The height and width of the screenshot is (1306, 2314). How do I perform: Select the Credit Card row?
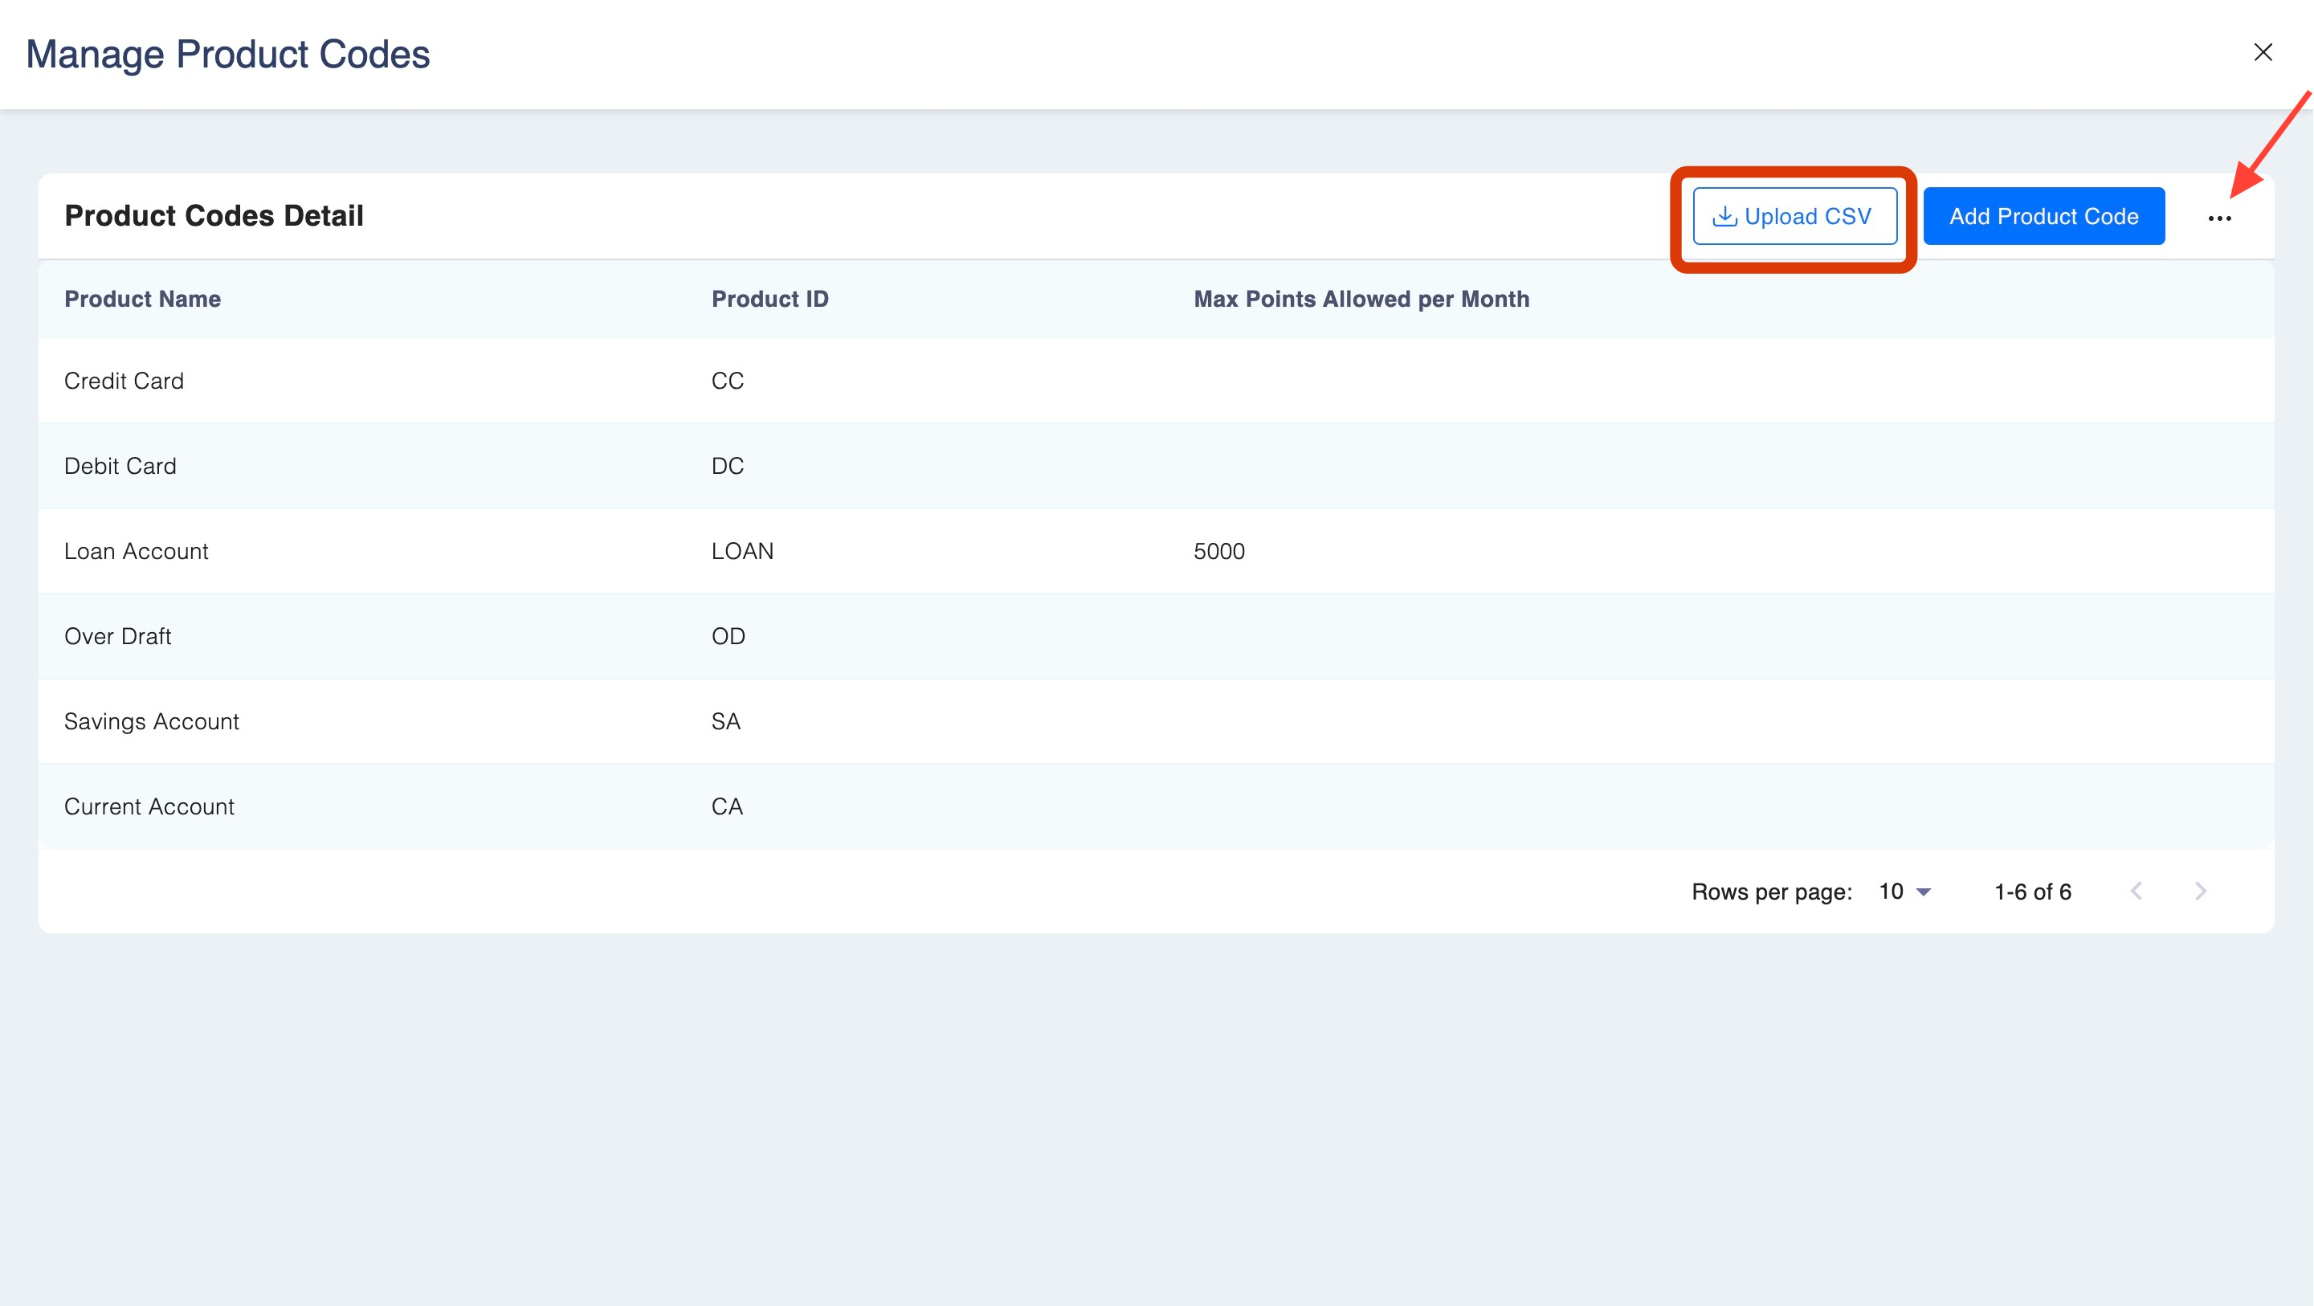[124, 381]
